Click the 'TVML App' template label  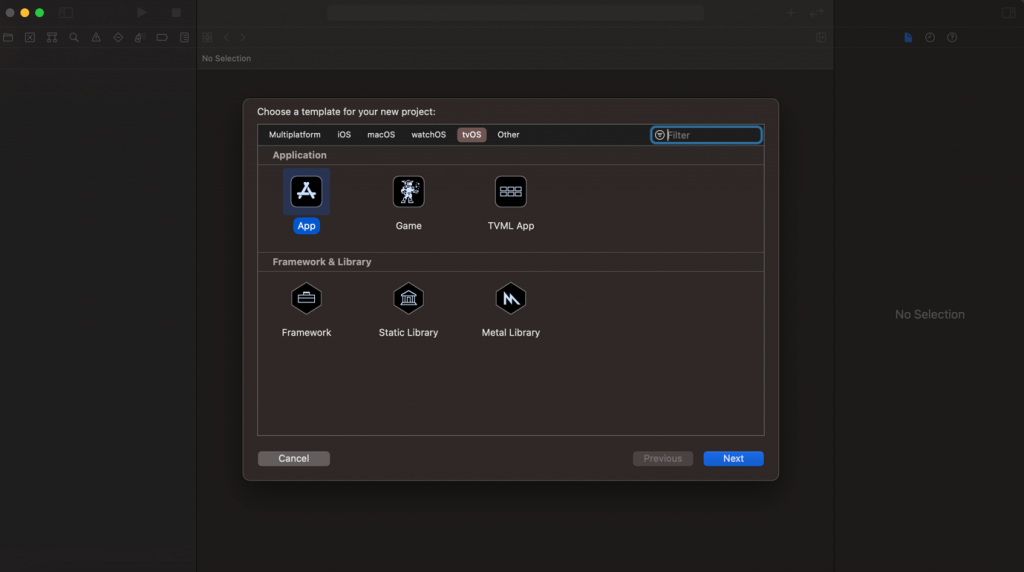511,226
